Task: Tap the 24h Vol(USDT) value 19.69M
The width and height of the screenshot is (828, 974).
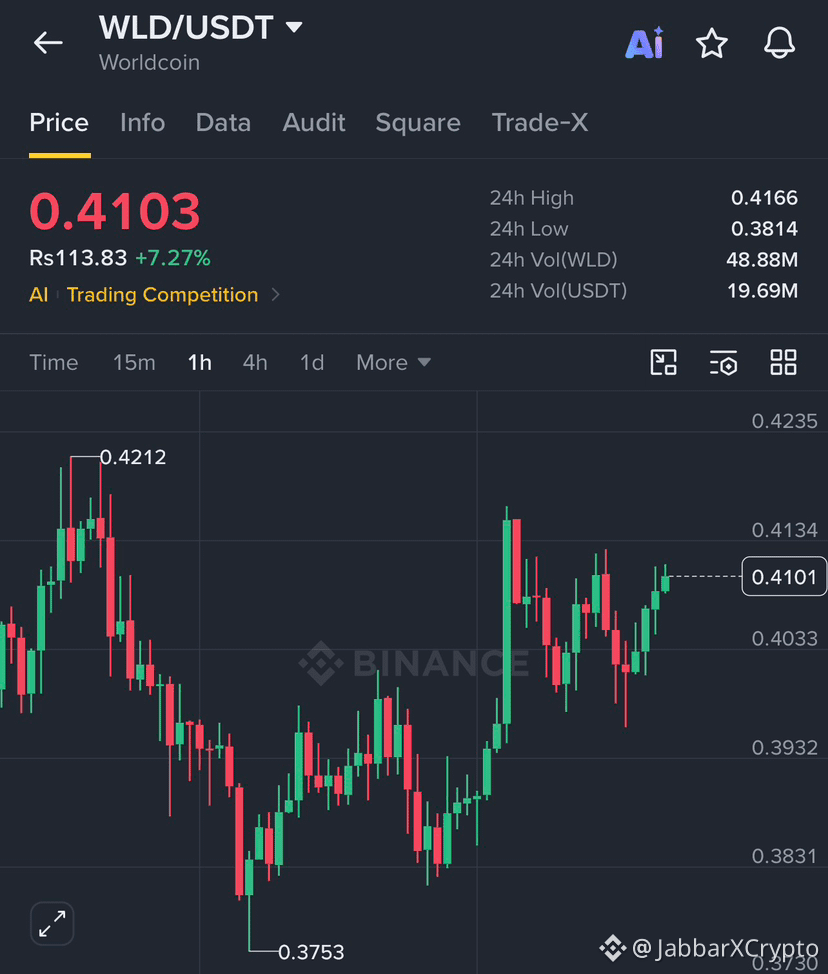Action: 762,291
